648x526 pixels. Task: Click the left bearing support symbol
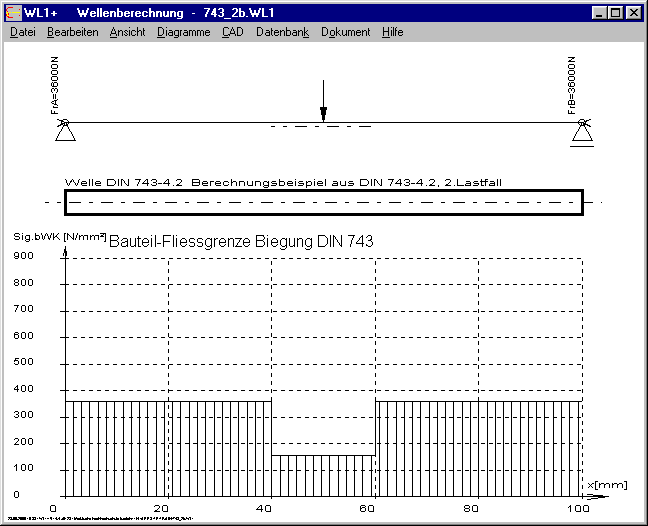pyautogui.click(x=63, y=130)
